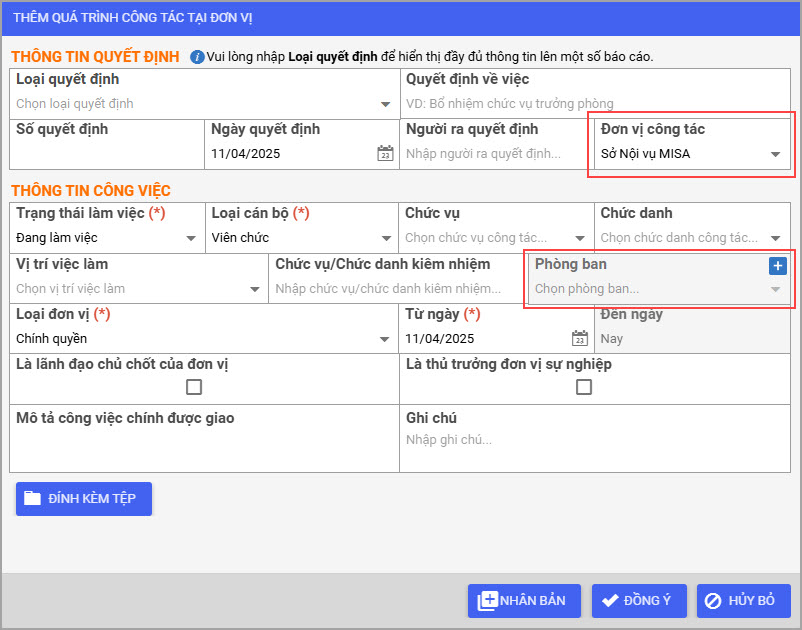
Task: Open the Đơn vị công tác dropdown
Action: (775, 154)
